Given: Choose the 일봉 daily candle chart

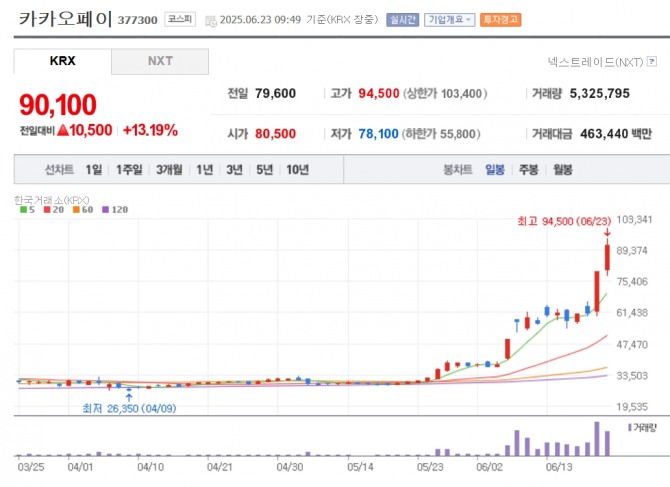Looking at the screenshot, I should [x=495, y=170].
